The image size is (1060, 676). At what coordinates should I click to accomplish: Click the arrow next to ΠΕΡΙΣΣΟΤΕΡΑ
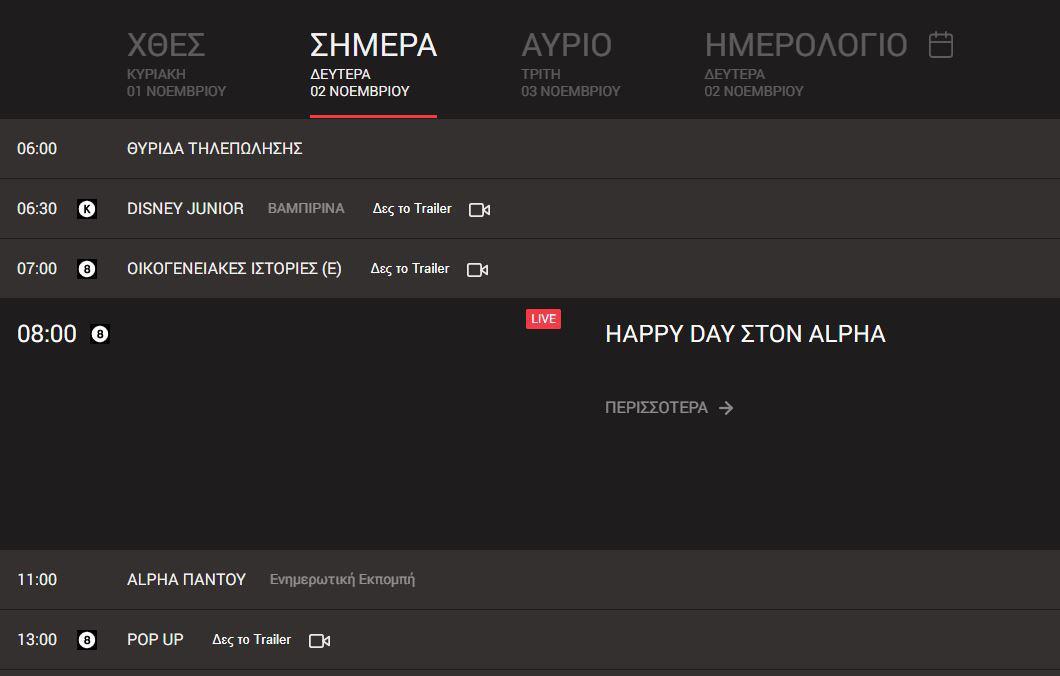click(x=726, y=408)
